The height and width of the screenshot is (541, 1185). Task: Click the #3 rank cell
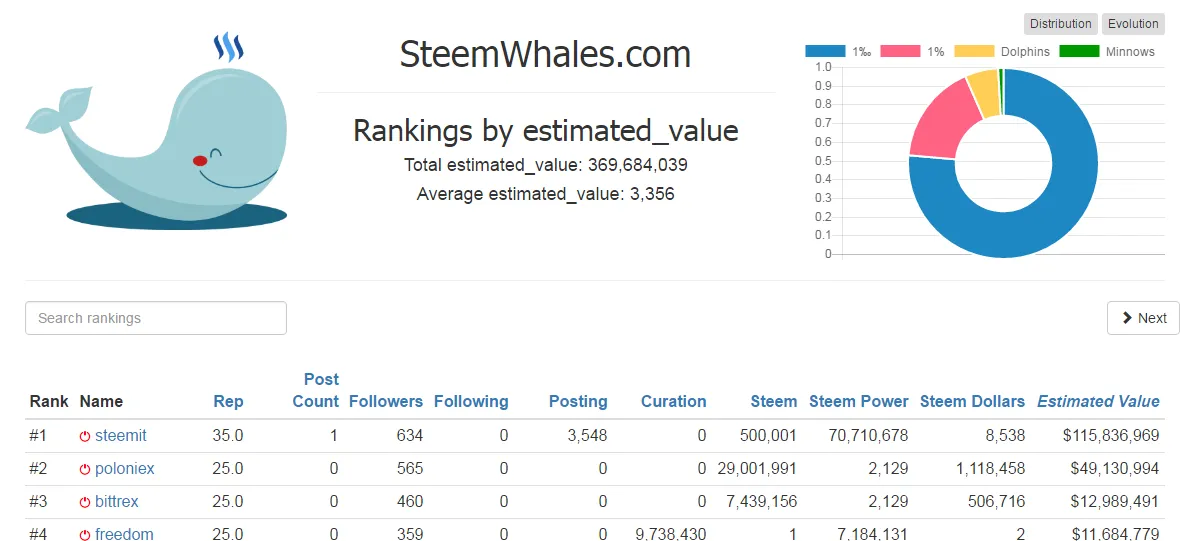coord(38,502)
